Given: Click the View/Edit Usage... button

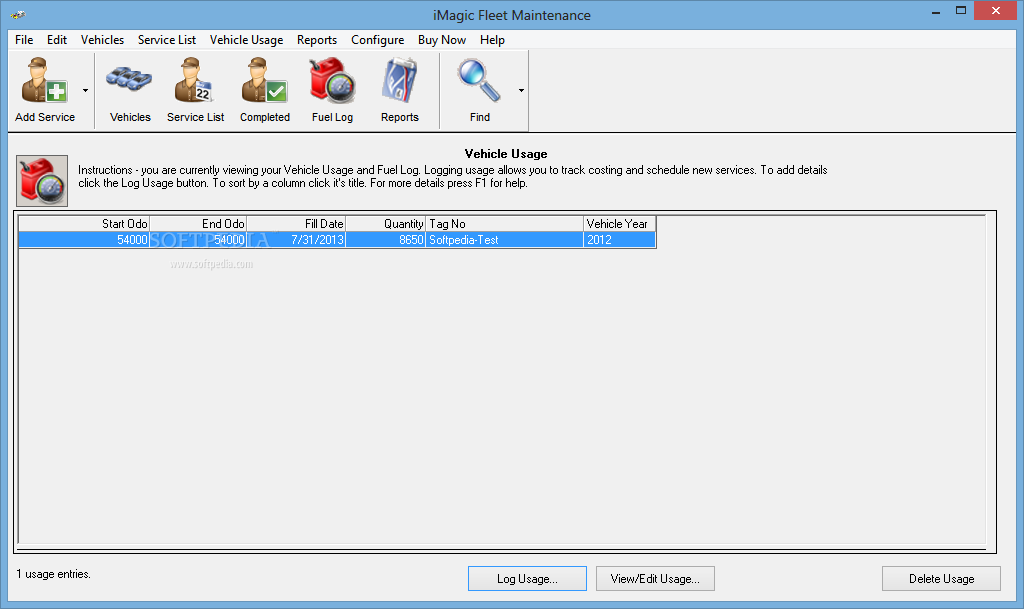Looking at the screenshot, I should point(655,578).
